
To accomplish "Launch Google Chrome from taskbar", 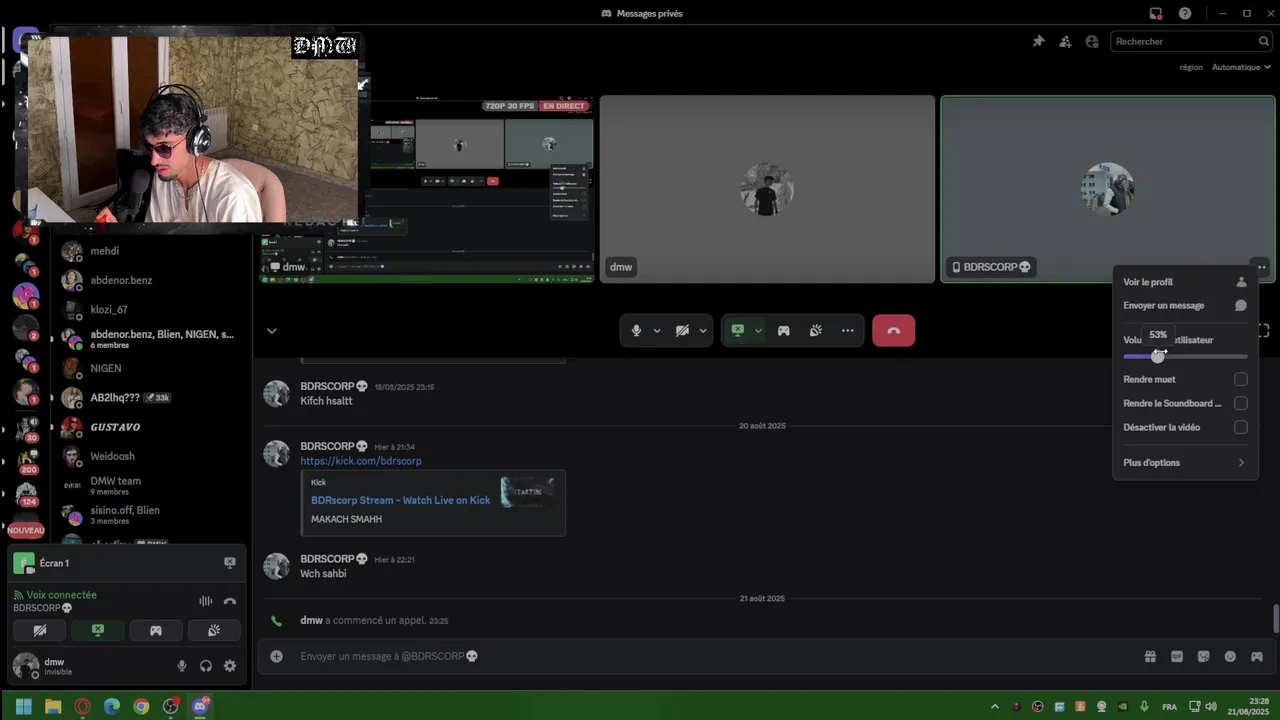I will pos(141,706).
